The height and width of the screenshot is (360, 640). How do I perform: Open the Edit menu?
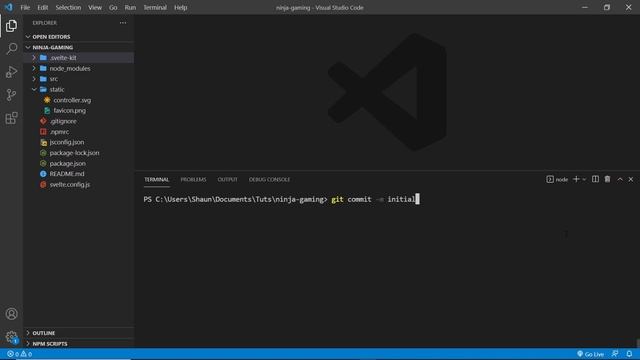42,7
